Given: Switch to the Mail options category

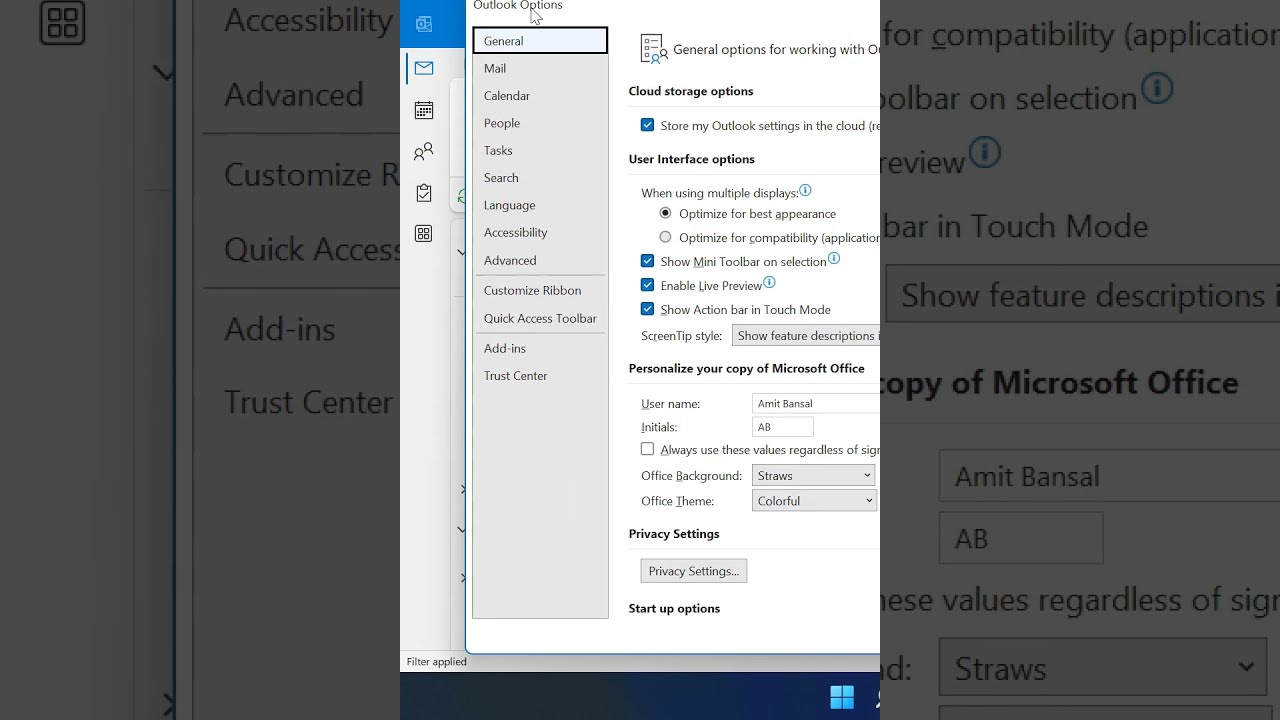Looking at the screenshot, I should point(540,68).
